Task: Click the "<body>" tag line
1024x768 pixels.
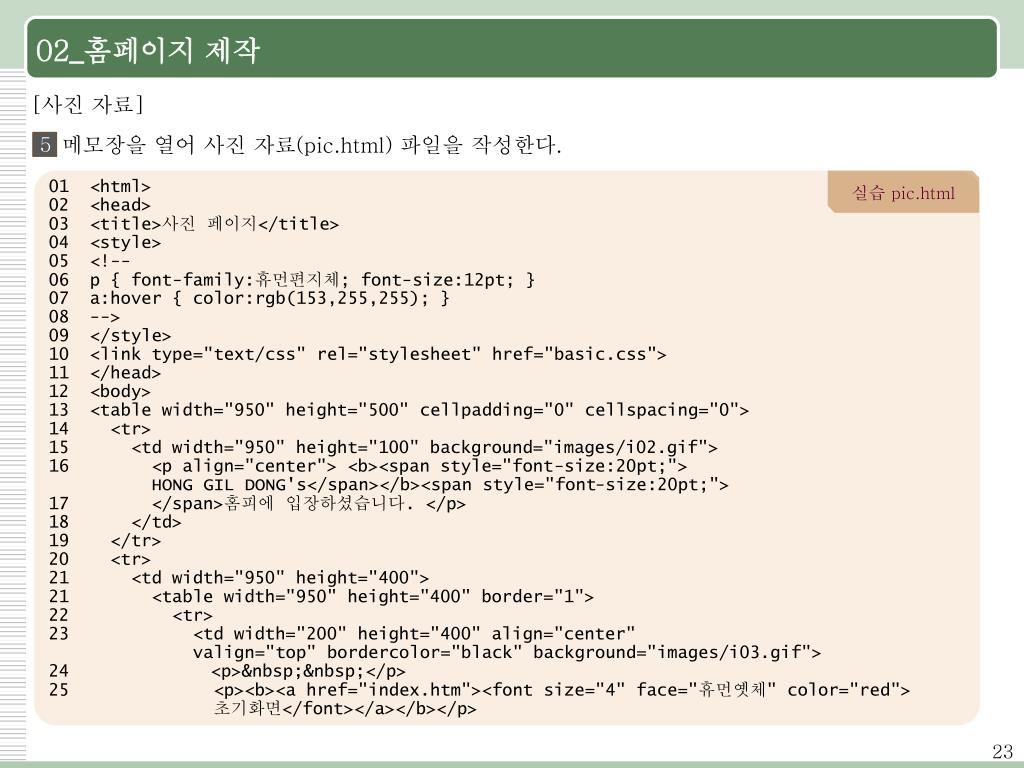Action: coord(120,391)
